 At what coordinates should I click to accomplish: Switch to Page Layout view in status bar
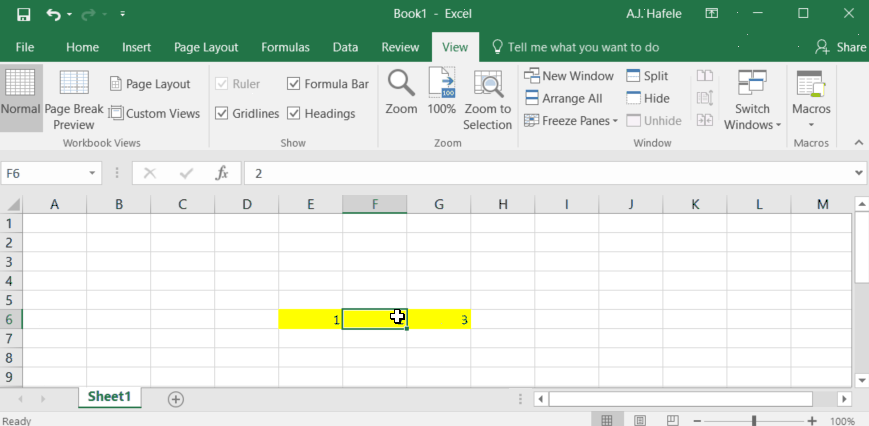point(640,420)
